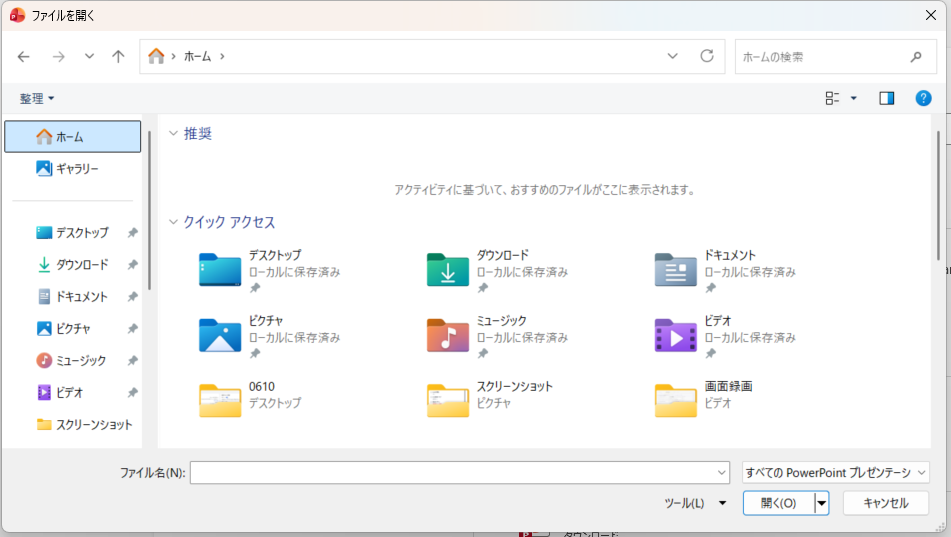951x537 pixels.
Task: Change view layout icon
Action: (x=832, y=98)
